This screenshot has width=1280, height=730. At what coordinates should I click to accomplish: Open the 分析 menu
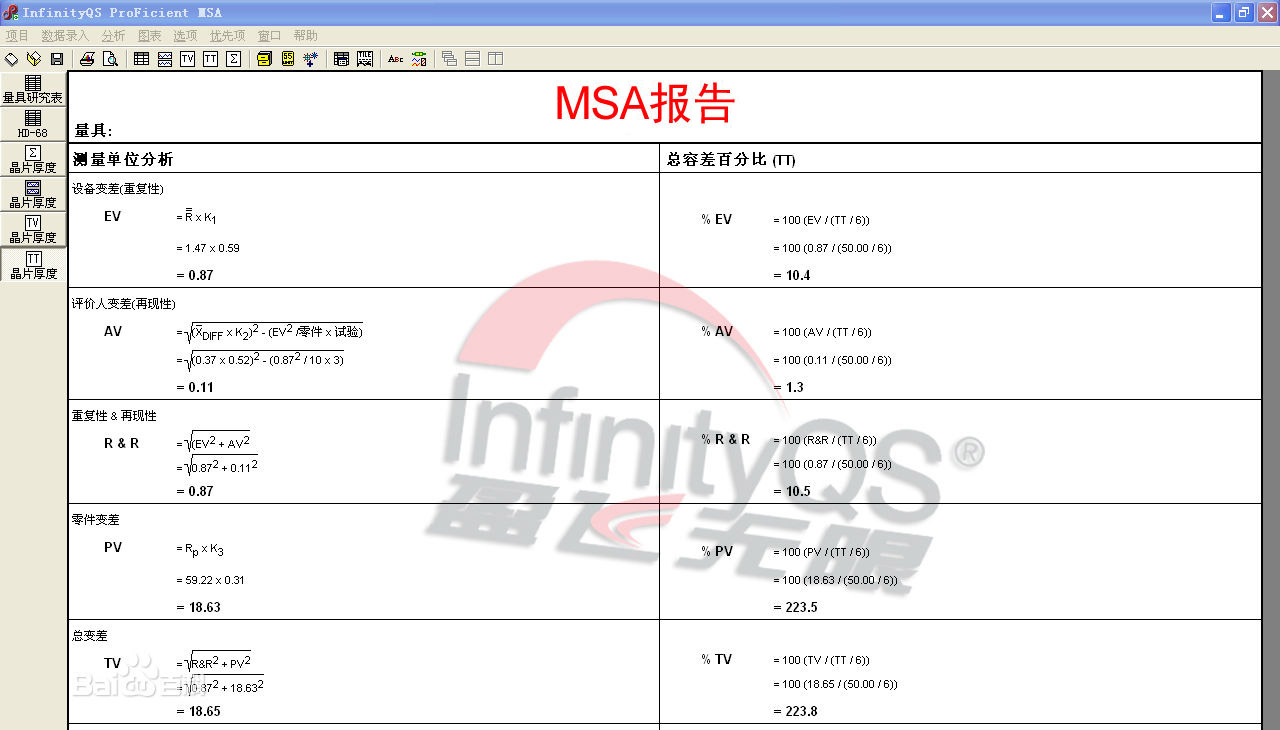coord(113,36)
